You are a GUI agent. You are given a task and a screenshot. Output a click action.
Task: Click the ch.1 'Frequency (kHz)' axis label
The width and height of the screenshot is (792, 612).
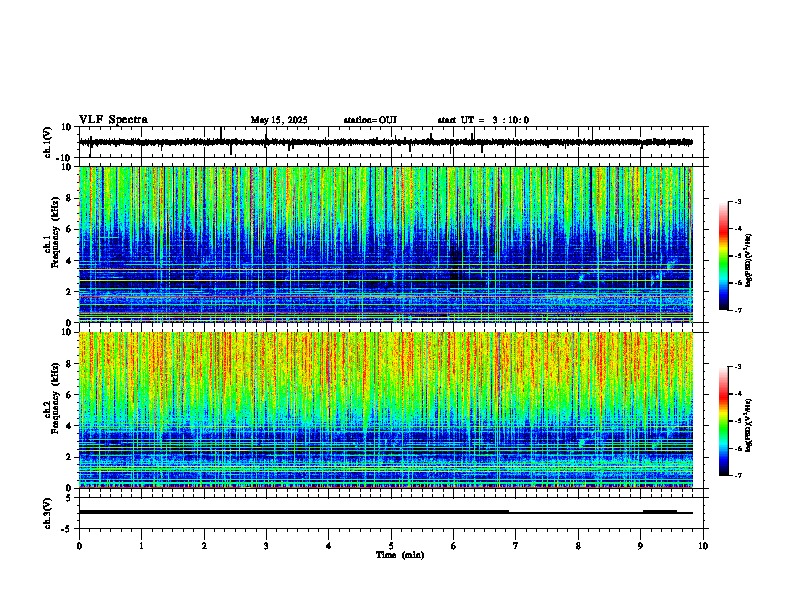click(x=55, y=232)
